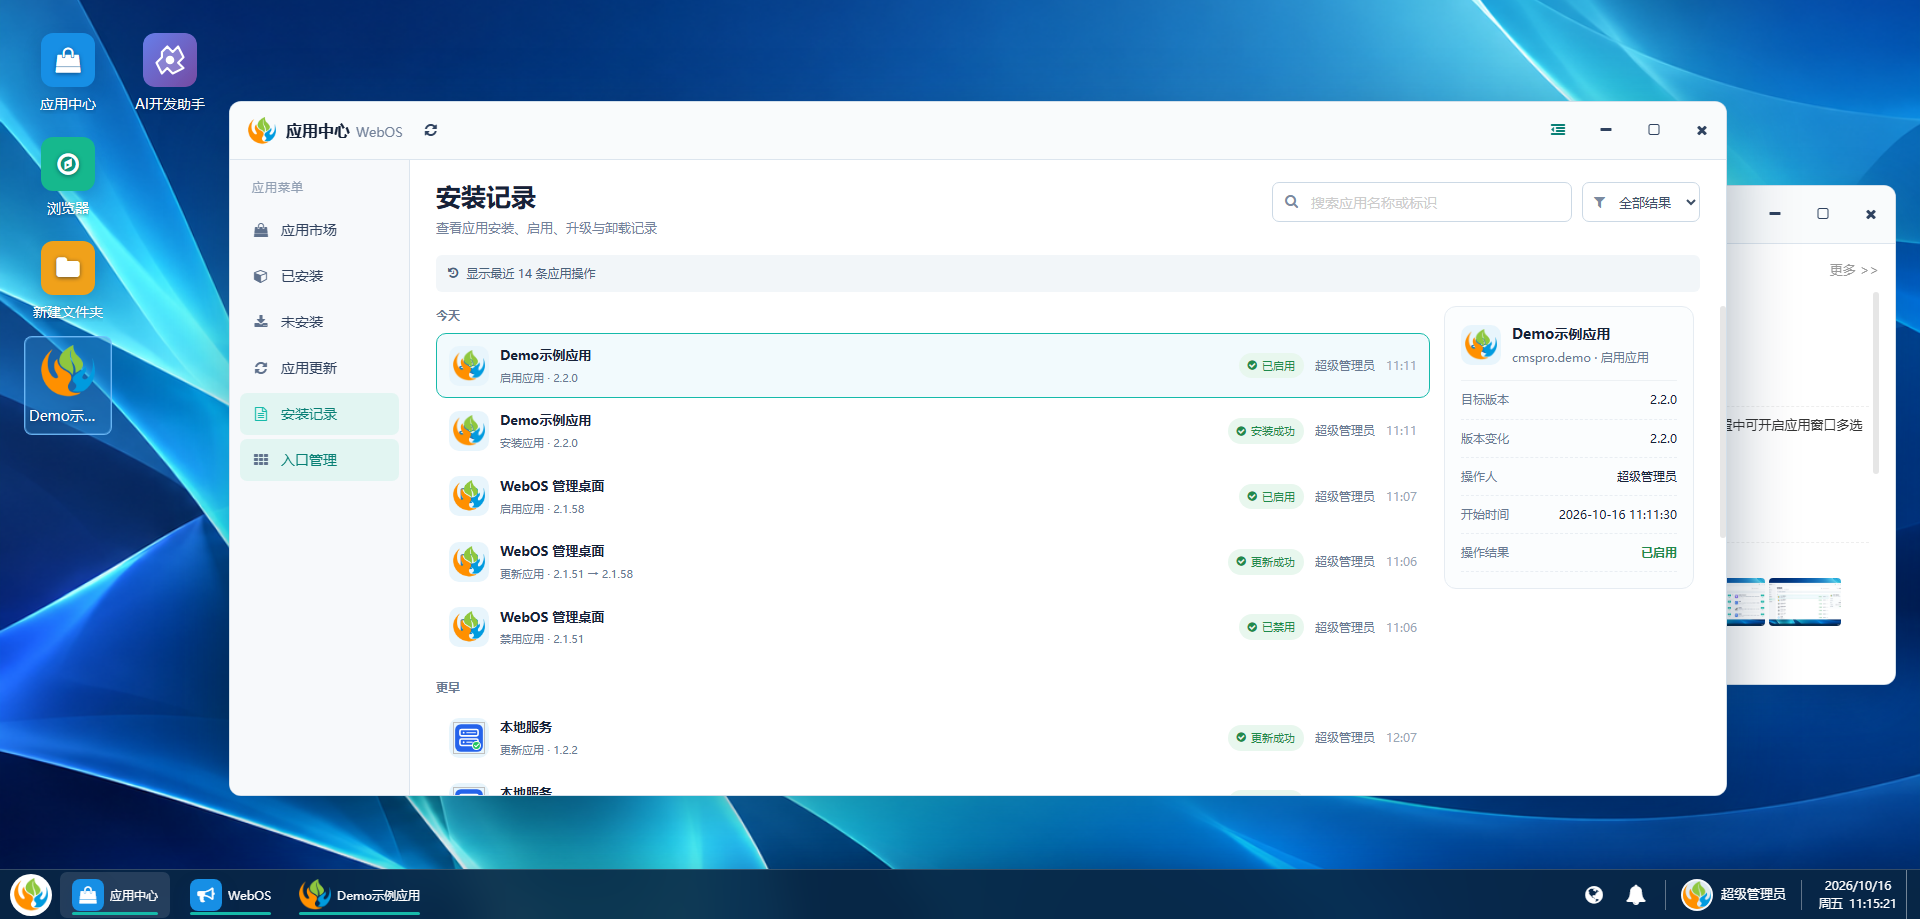Click 更多 >> link in background window
The width and height of the screenshot is (1920, 919).
(1853, 270)
